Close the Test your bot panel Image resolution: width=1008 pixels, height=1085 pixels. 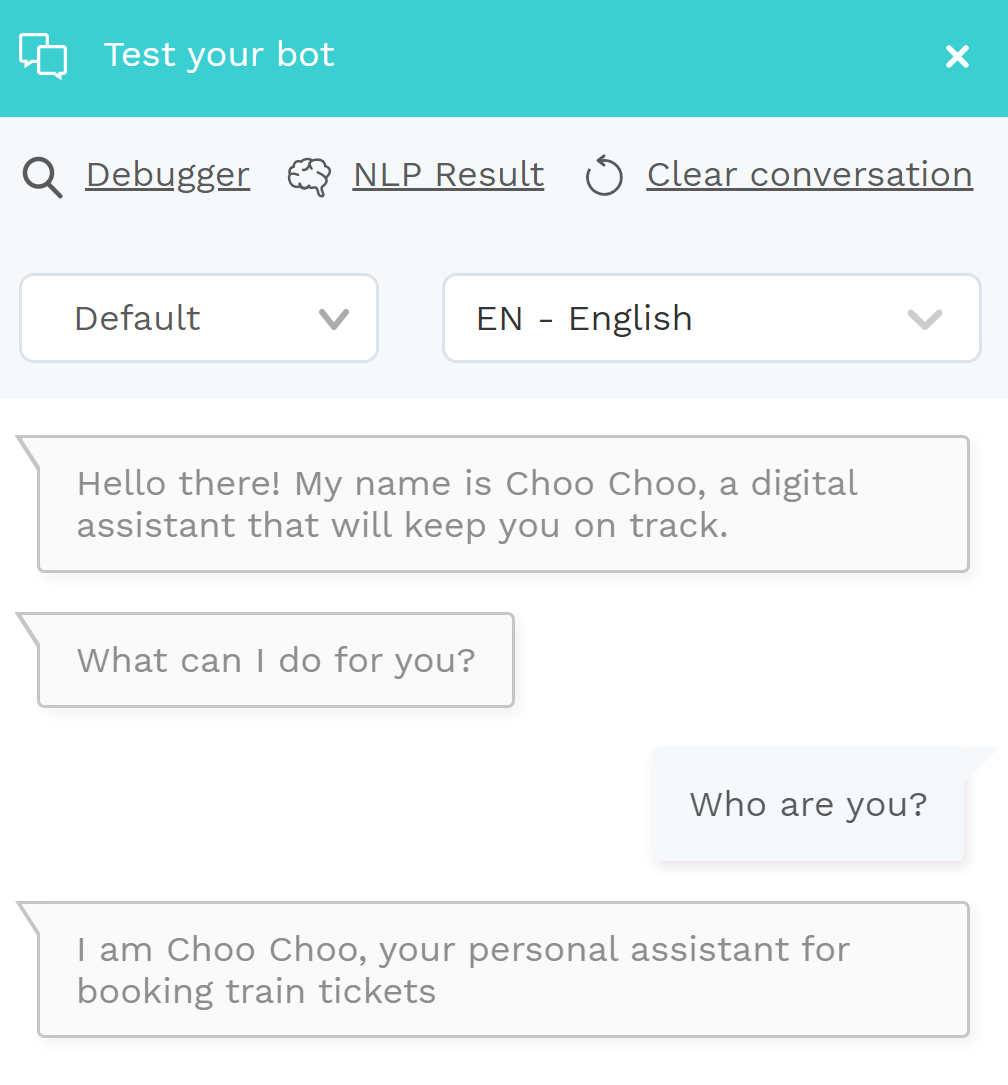(x=957, y=56)
